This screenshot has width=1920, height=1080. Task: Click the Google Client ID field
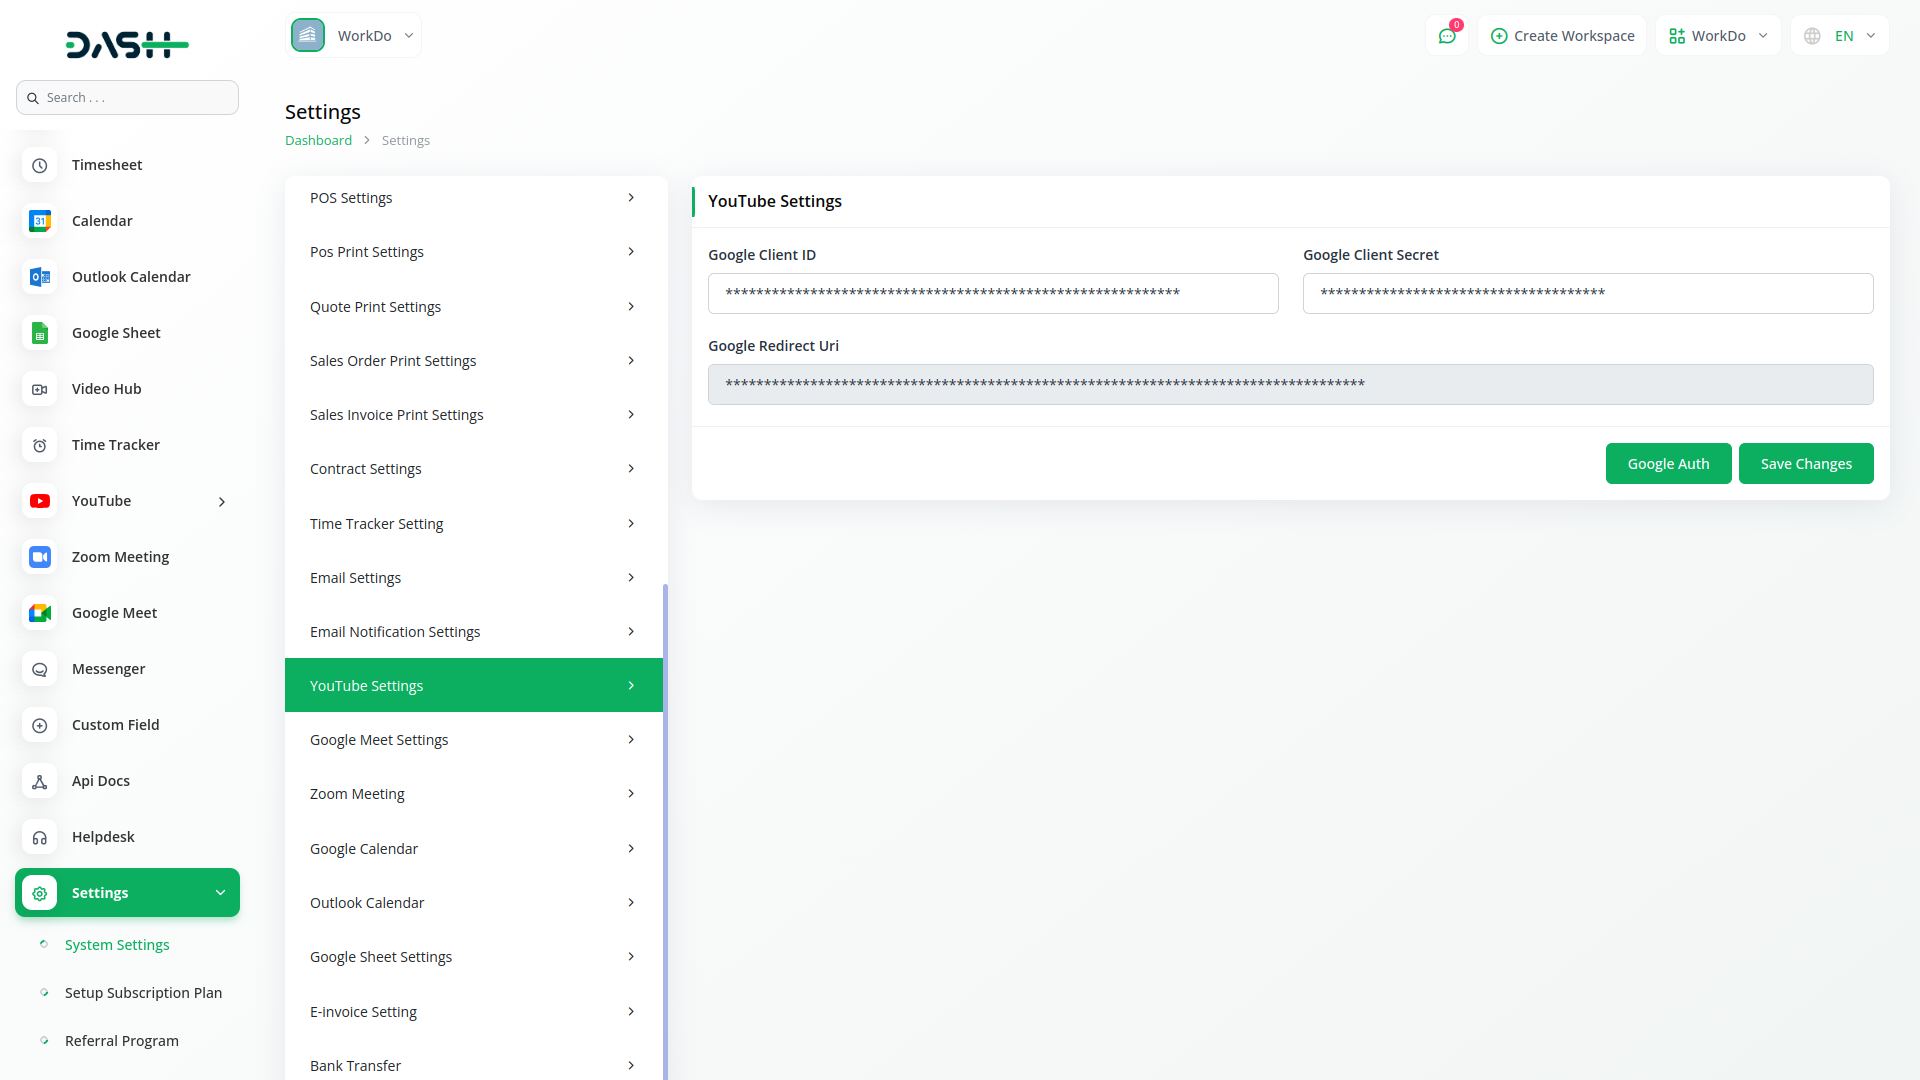pyautogui.click(x=992, y=294)
